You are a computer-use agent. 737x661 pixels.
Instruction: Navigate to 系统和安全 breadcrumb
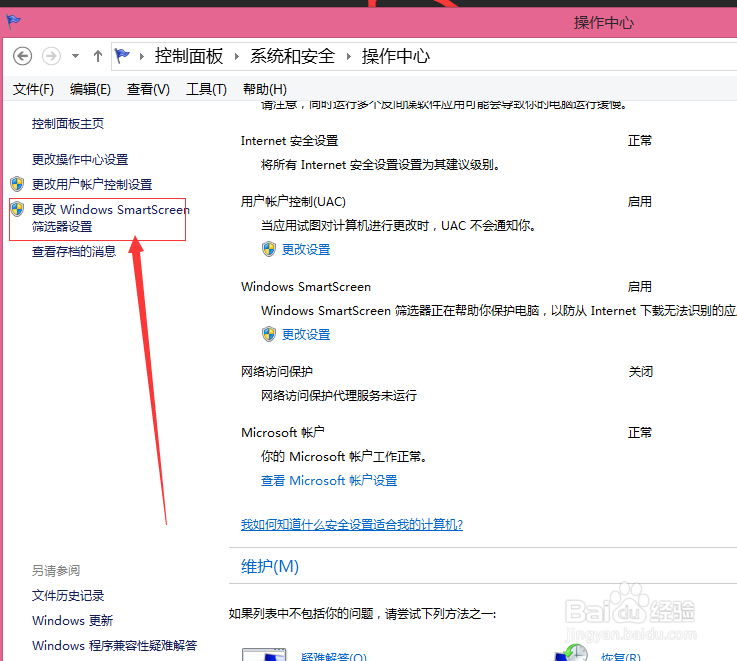[292, 56]
